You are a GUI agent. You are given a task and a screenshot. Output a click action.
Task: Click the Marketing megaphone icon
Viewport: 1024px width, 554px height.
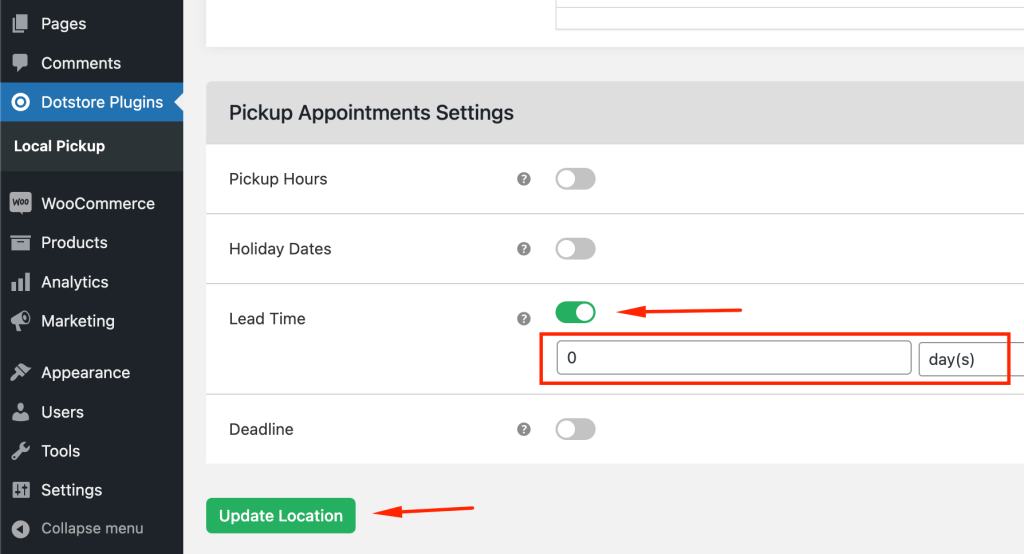[20, 321]
